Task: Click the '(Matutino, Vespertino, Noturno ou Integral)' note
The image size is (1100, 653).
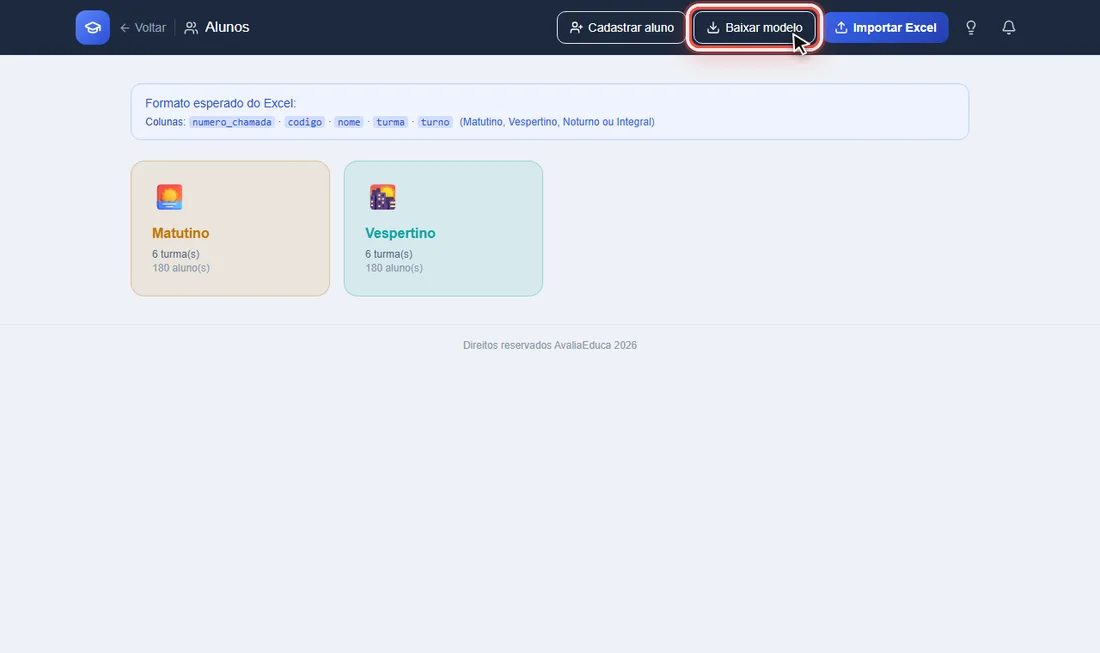Action: coord(557,122)
